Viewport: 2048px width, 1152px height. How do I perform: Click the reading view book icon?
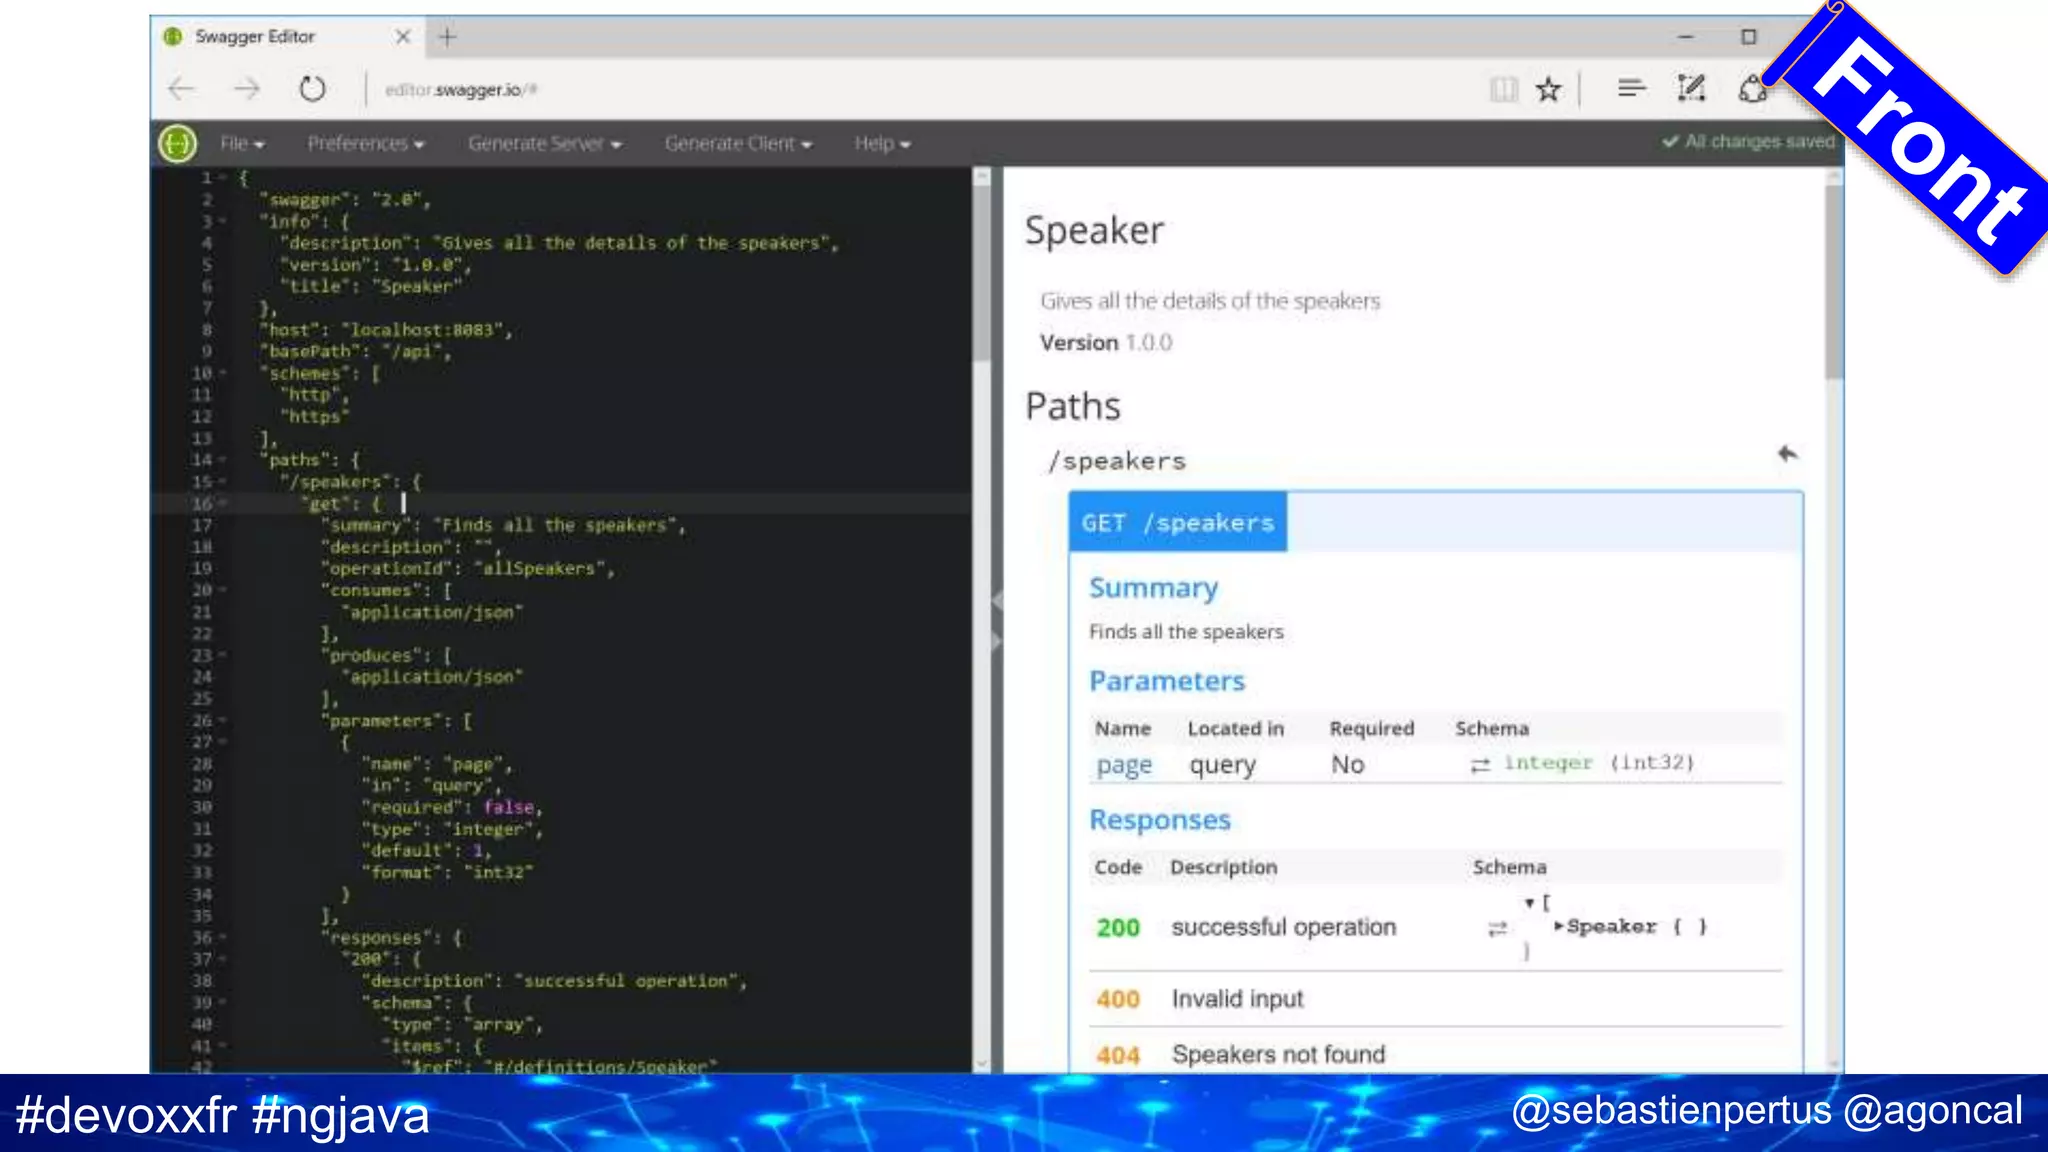tap(1503, 89)
